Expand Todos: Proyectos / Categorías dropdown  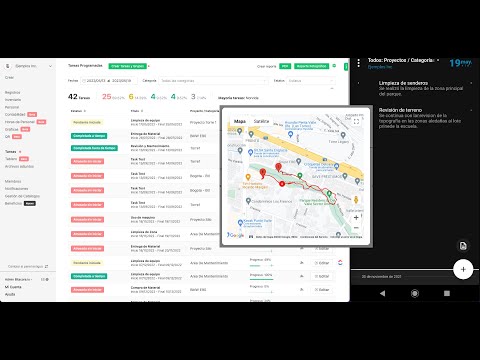[x=438, y=60]
